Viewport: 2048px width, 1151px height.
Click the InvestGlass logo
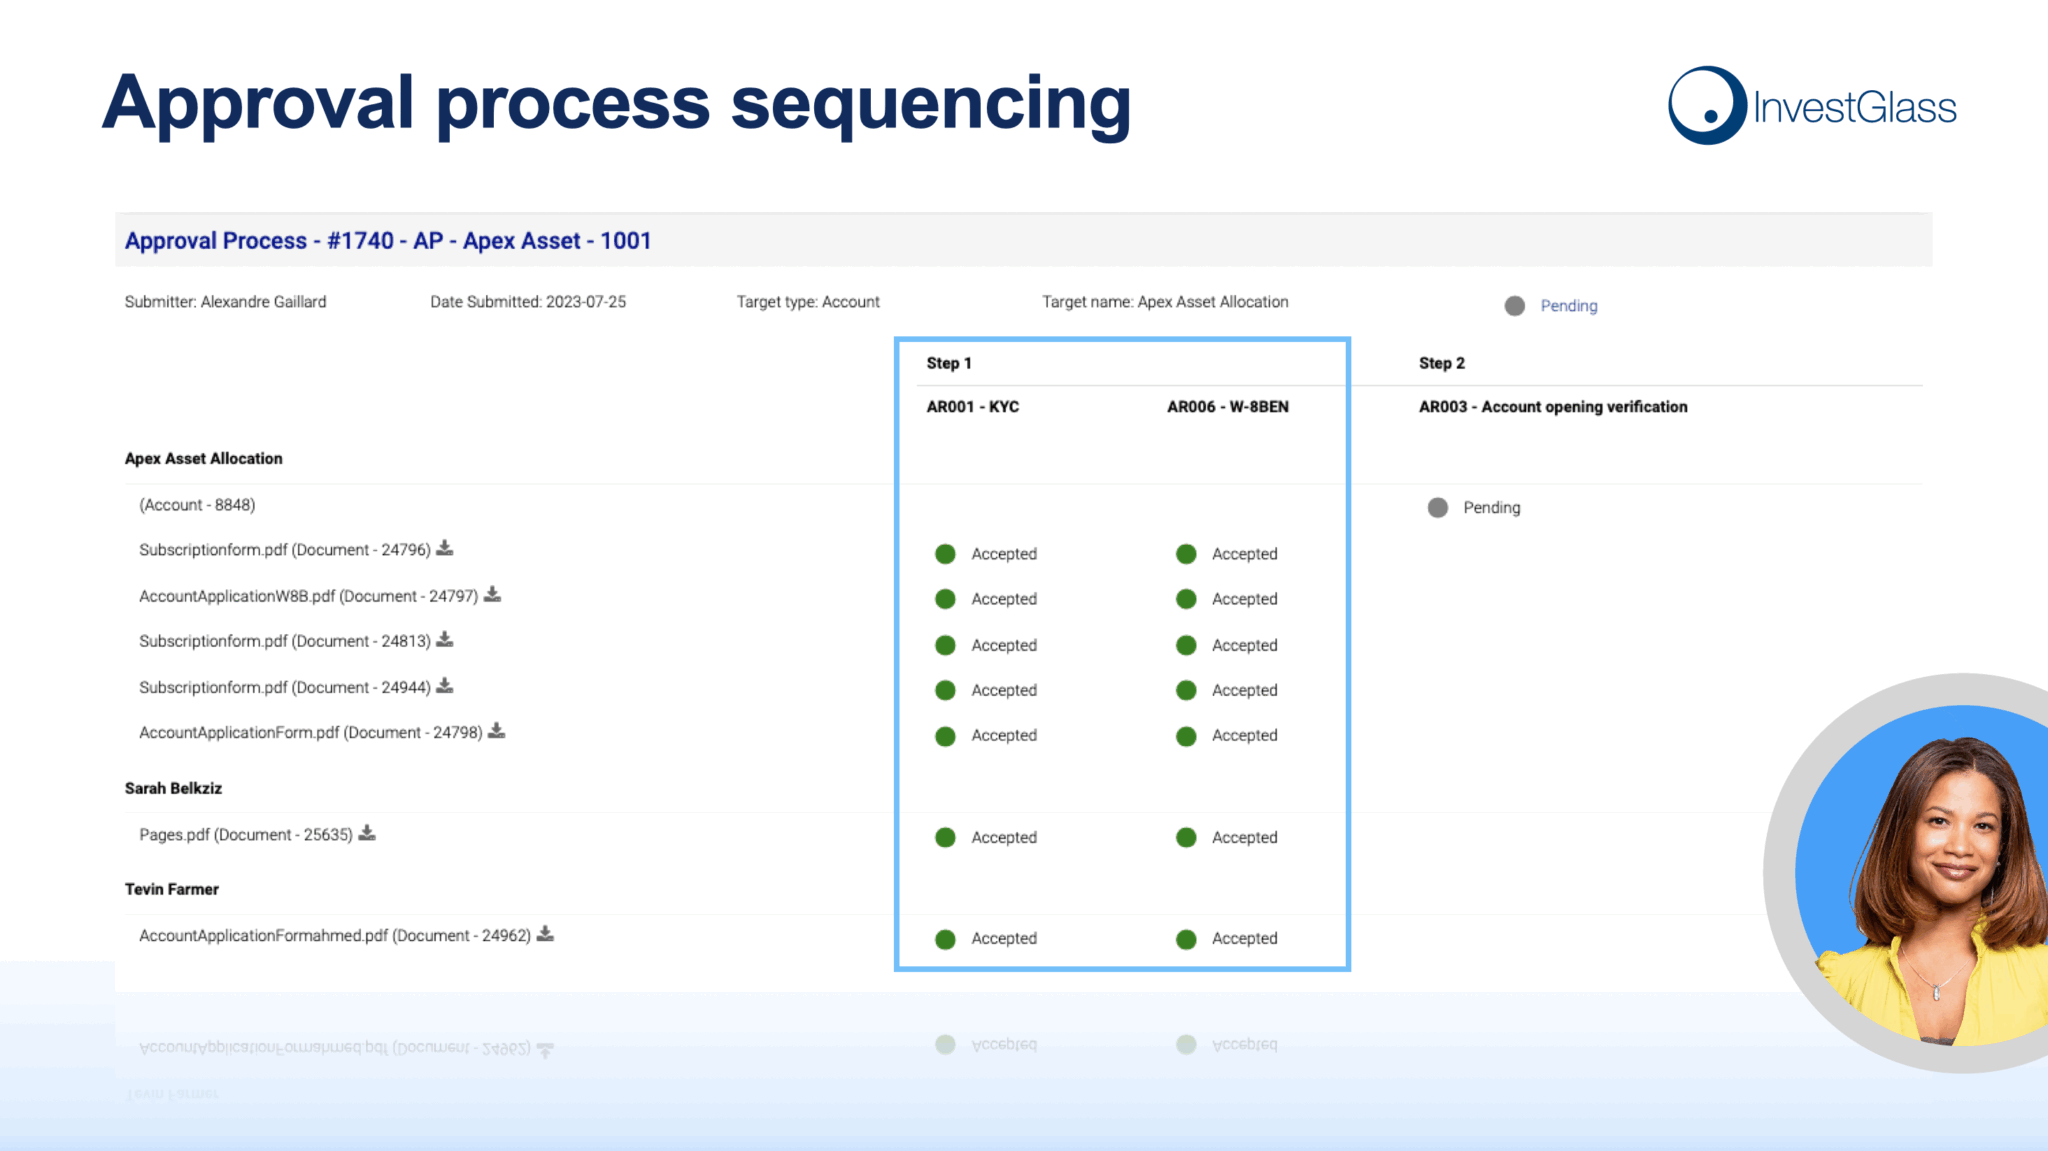[x=1812, y=106]
